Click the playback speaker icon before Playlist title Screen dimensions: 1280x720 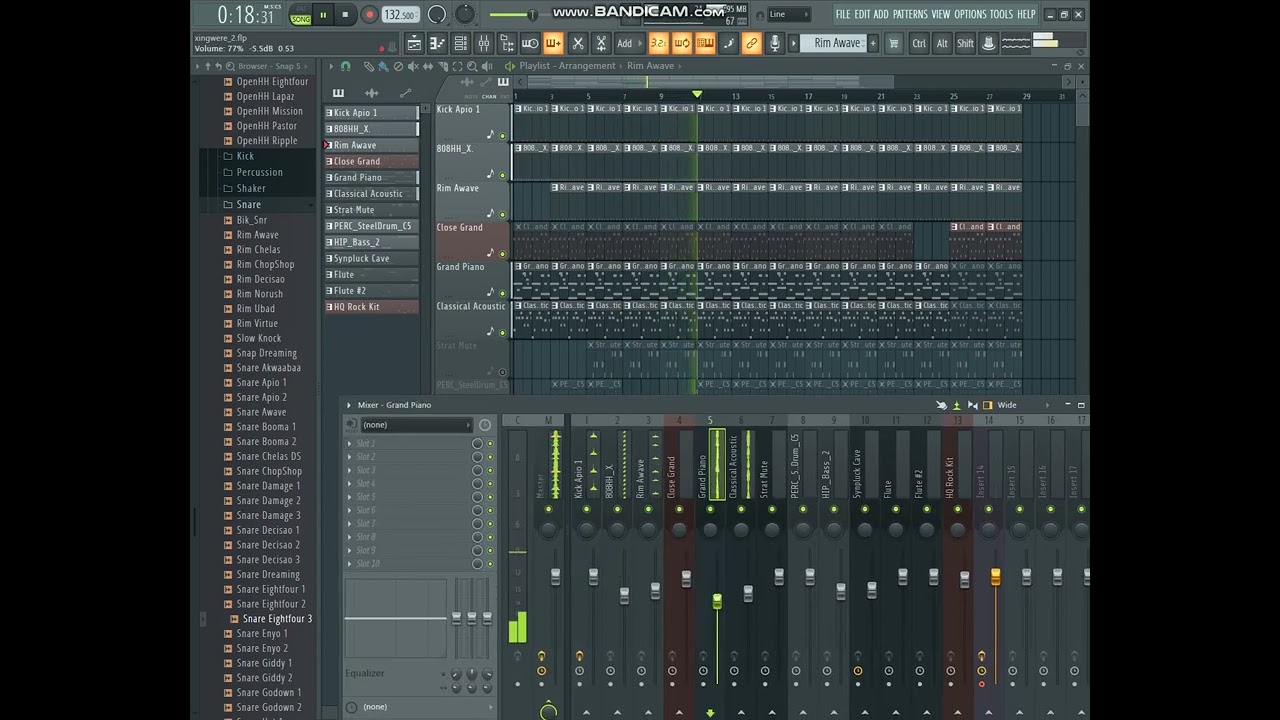pyautogui.click(x=509, y=66)
